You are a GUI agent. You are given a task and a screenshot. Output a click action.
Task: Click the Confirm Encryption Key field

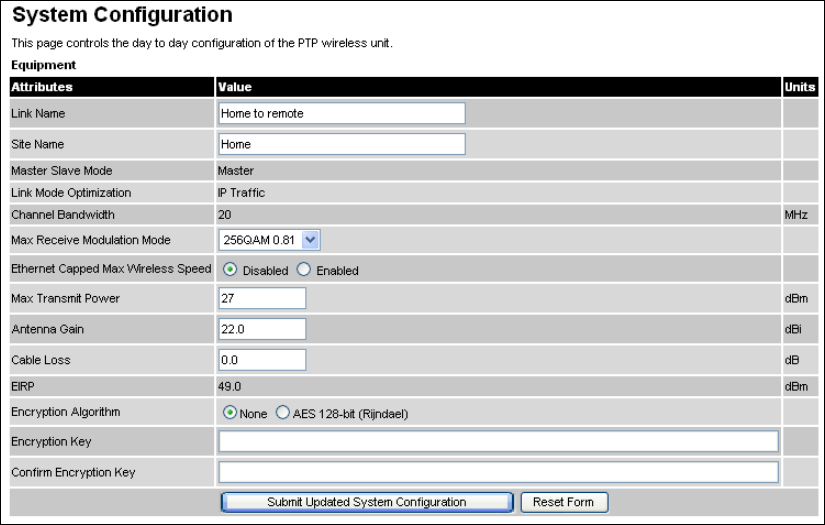498,472
